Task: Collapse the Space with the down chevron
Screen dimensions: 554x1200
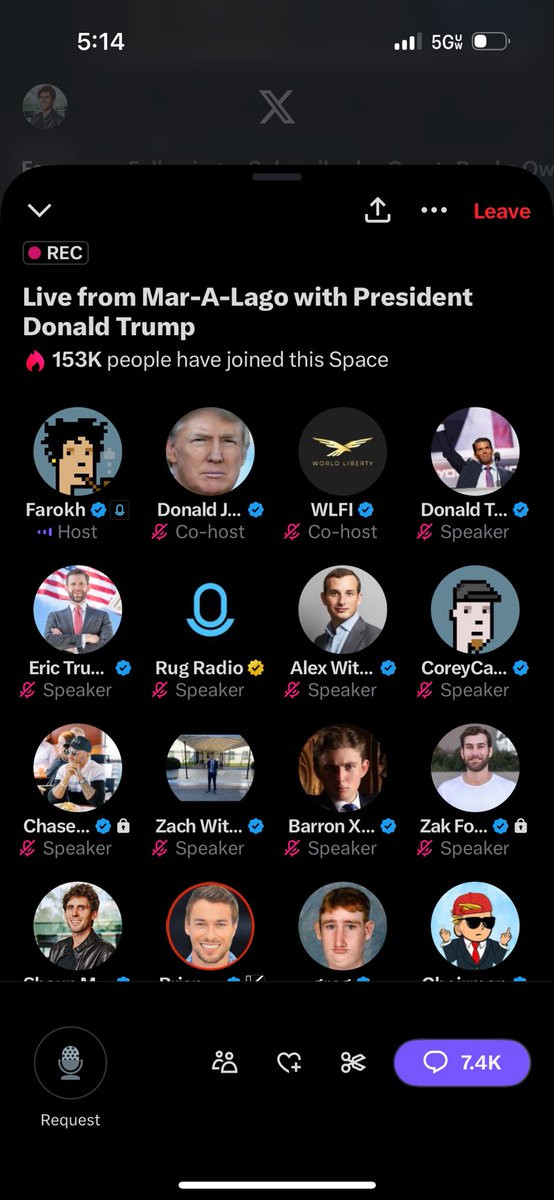Action: 39,210
